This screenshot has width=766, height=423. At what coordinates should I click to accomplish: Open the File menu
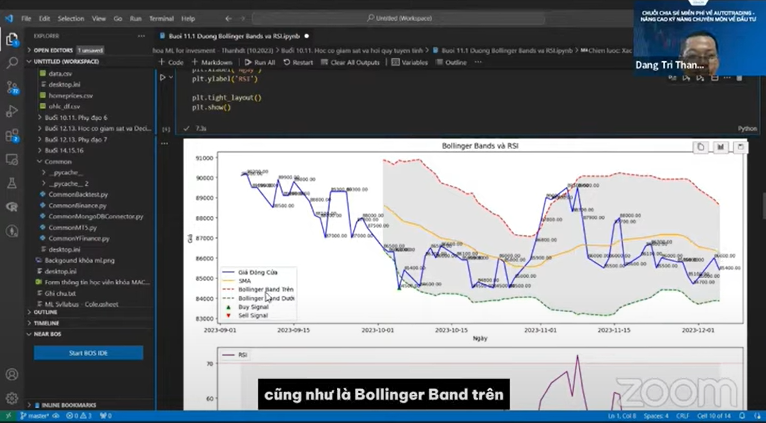click(x=26, y=19)
